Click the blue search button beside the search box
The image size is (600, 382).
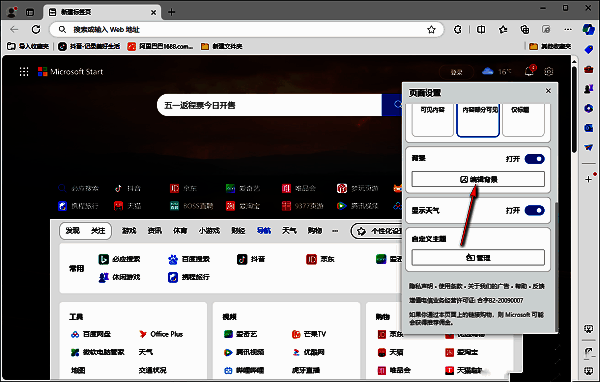(392, 105)
